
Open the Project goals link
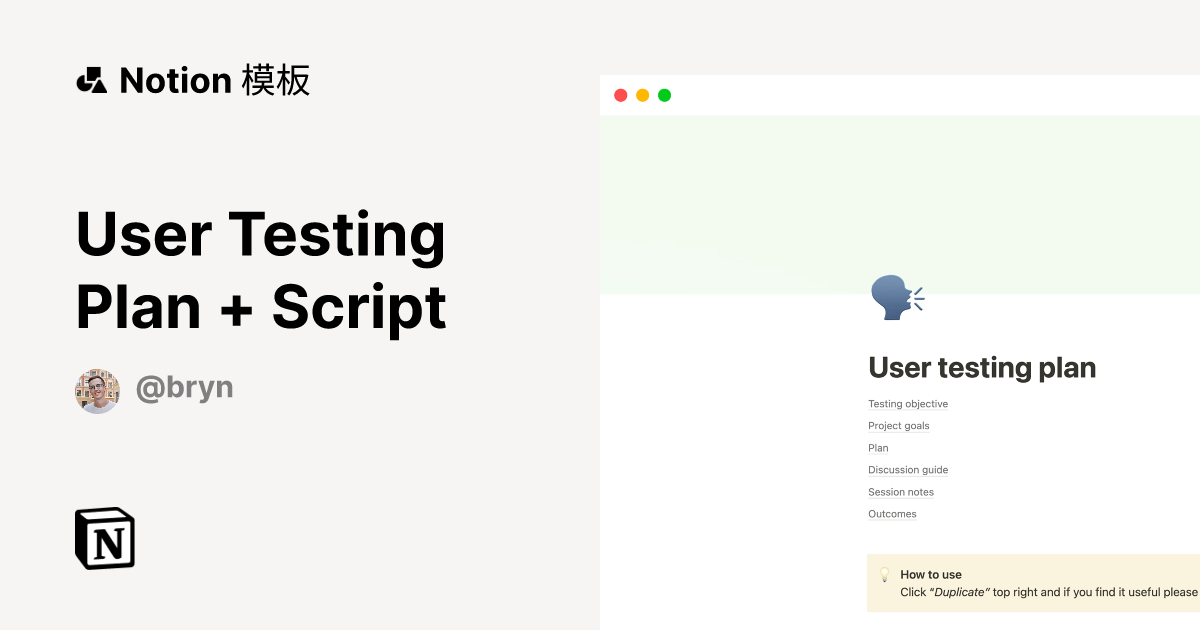(x=898, y=425)
